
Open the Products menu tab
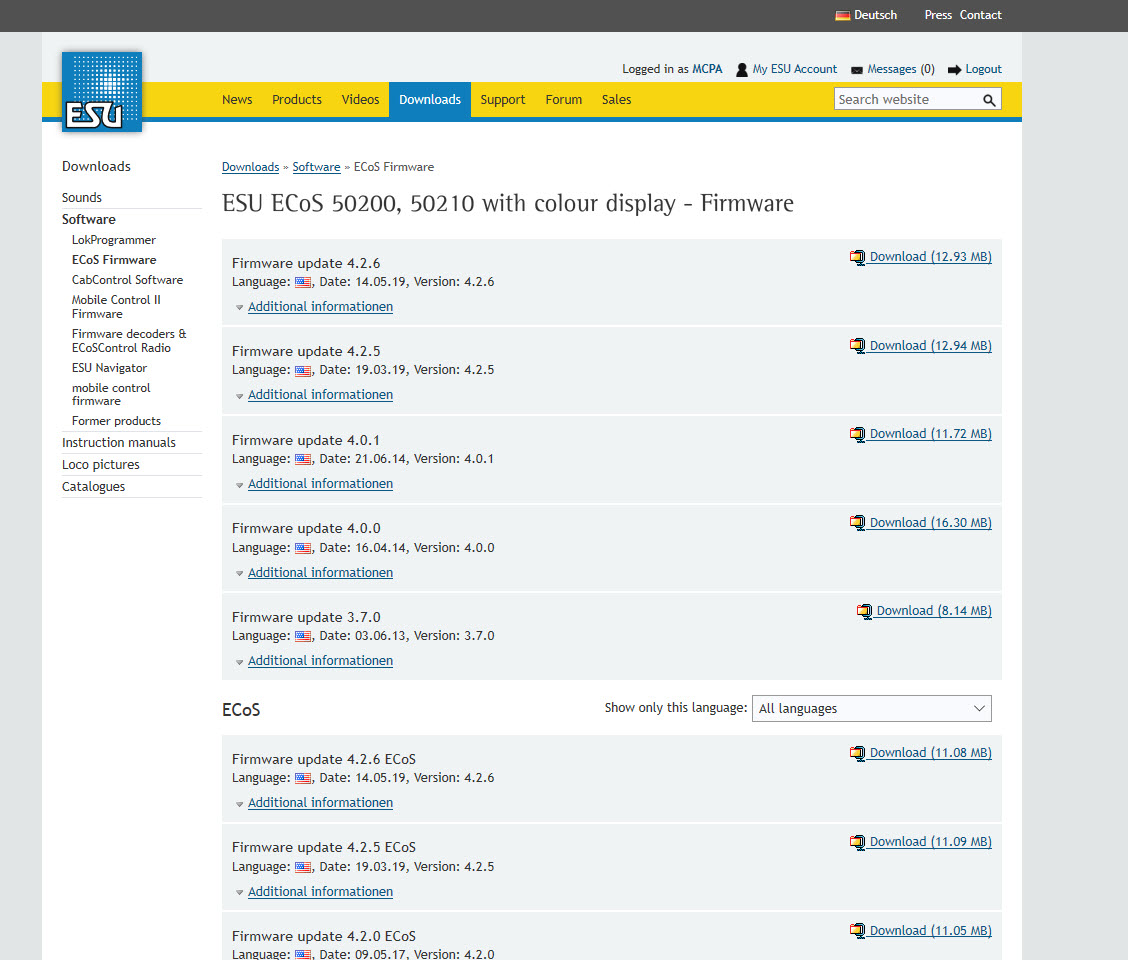click(x=297, y=100)
